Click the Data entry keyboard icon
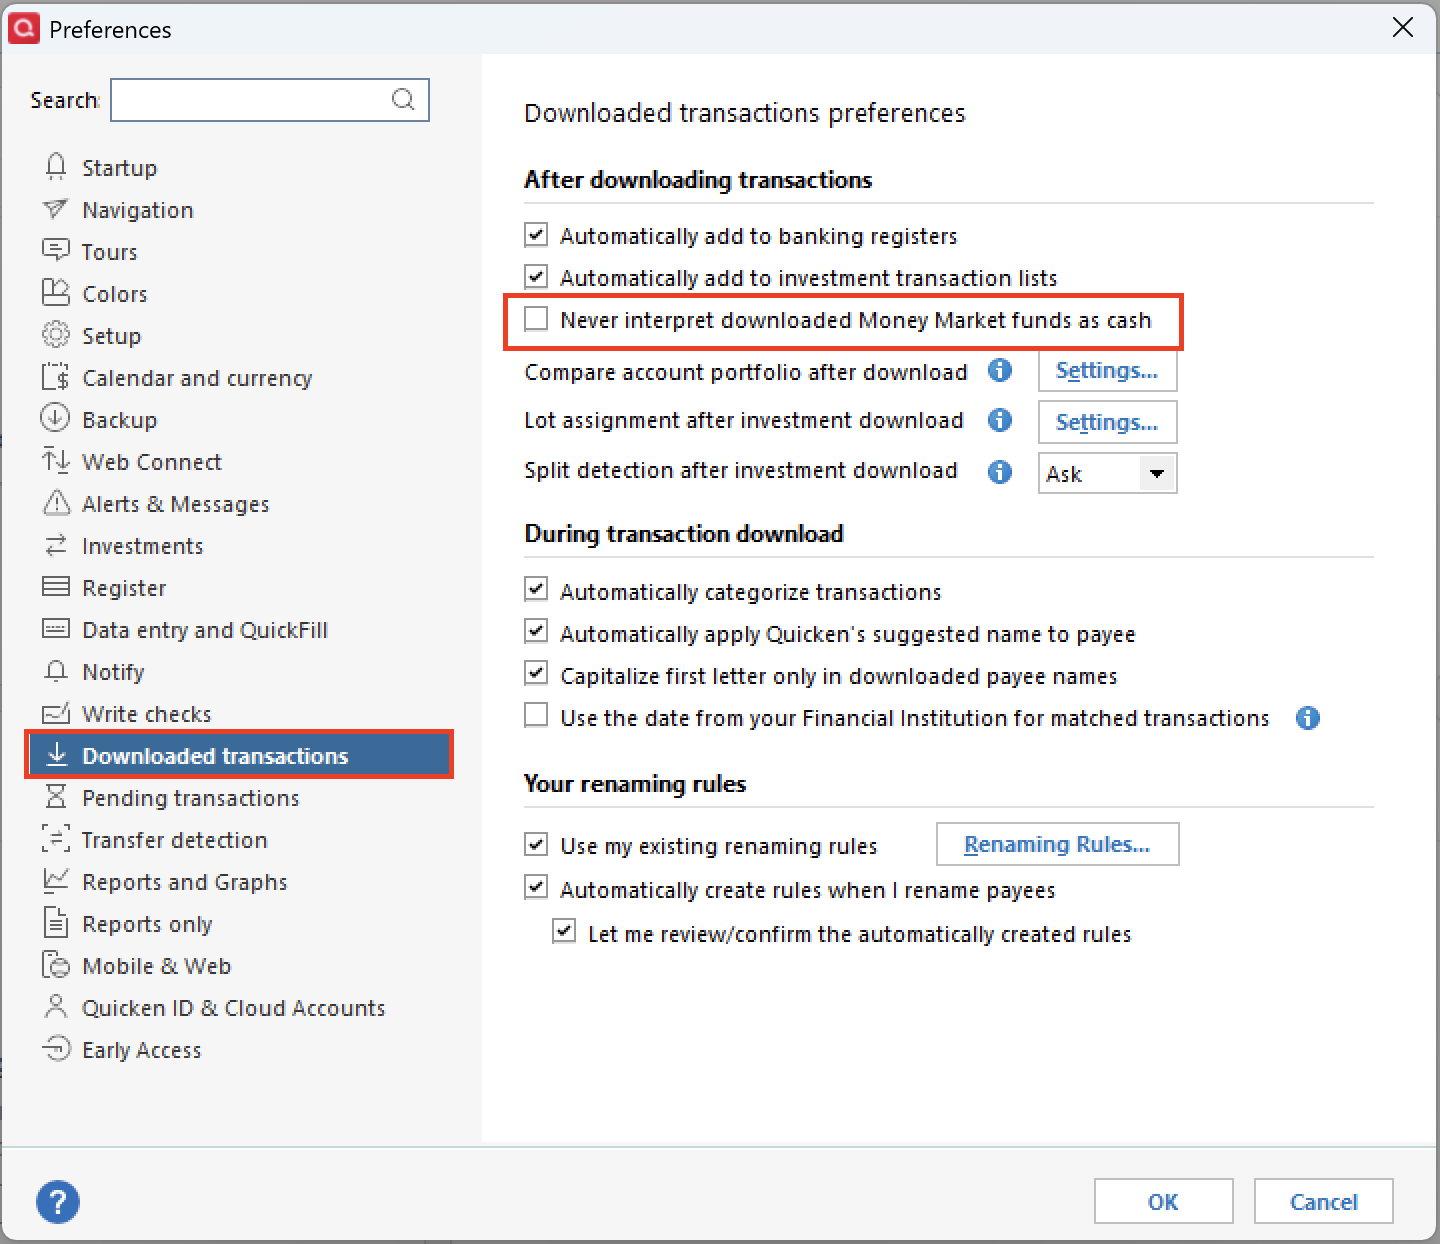The width and height of the screenshot is (1440, 1244). 56,629
